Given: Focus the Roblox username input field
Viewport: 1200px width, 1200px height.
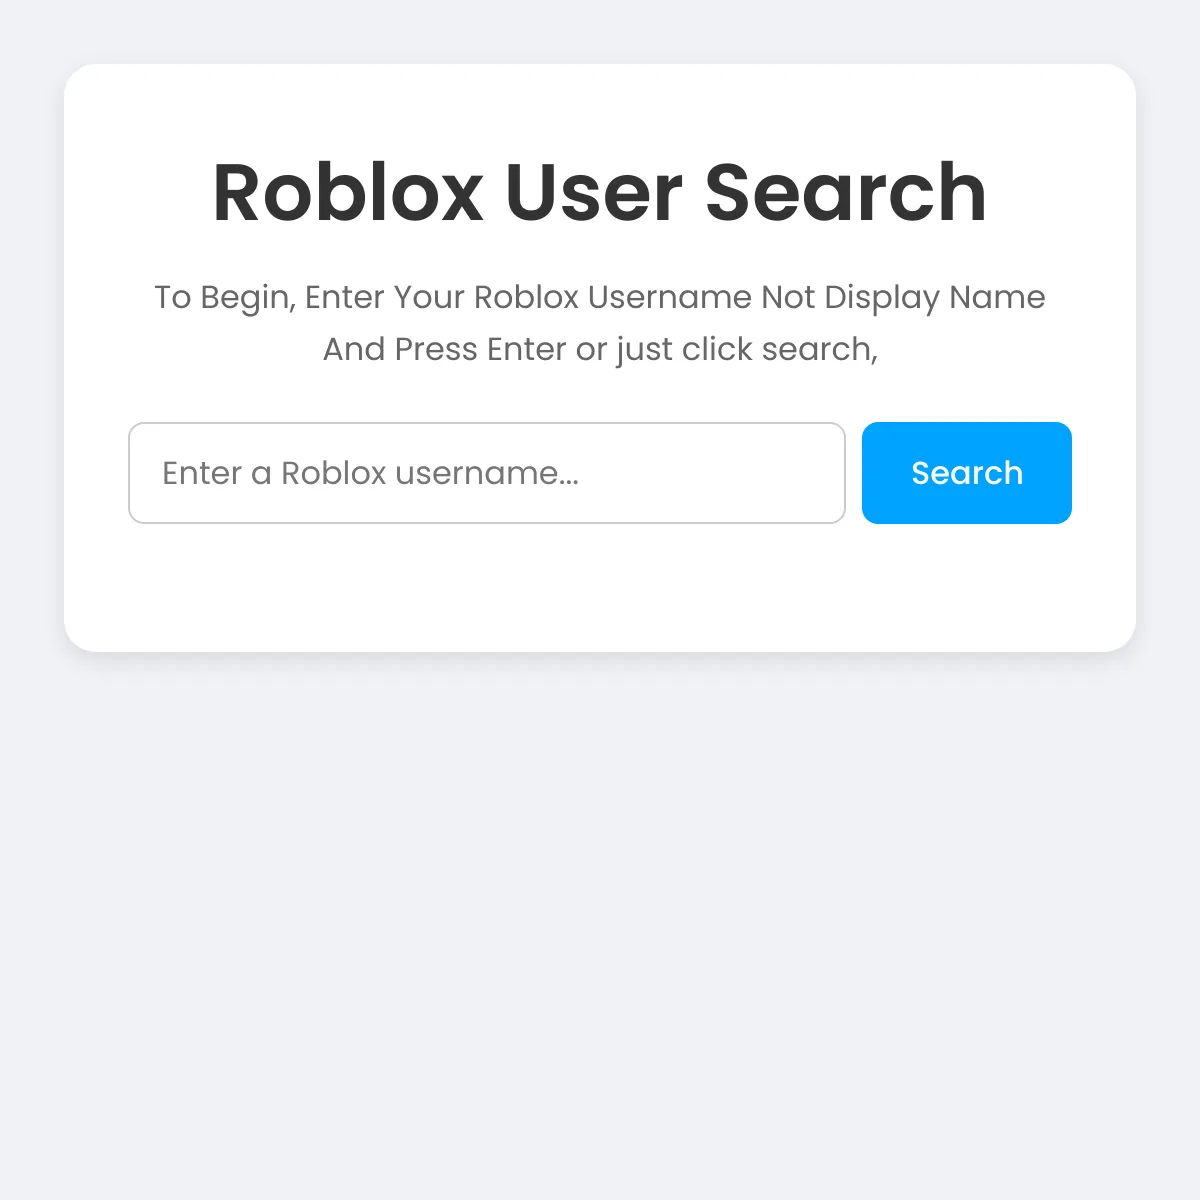Looking at the screenshot, I should tap(487, 473).
